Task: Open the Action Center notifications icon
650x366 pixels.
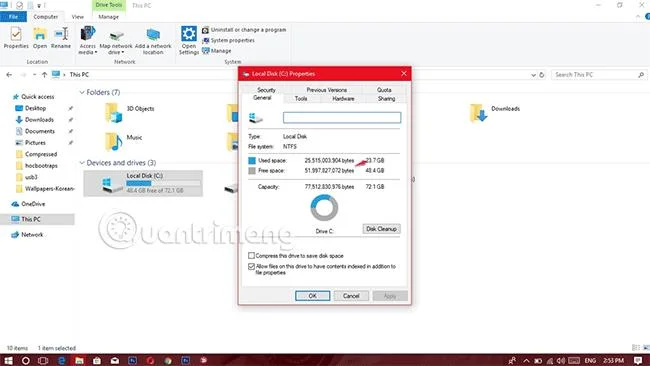Action: click(638, 360)
